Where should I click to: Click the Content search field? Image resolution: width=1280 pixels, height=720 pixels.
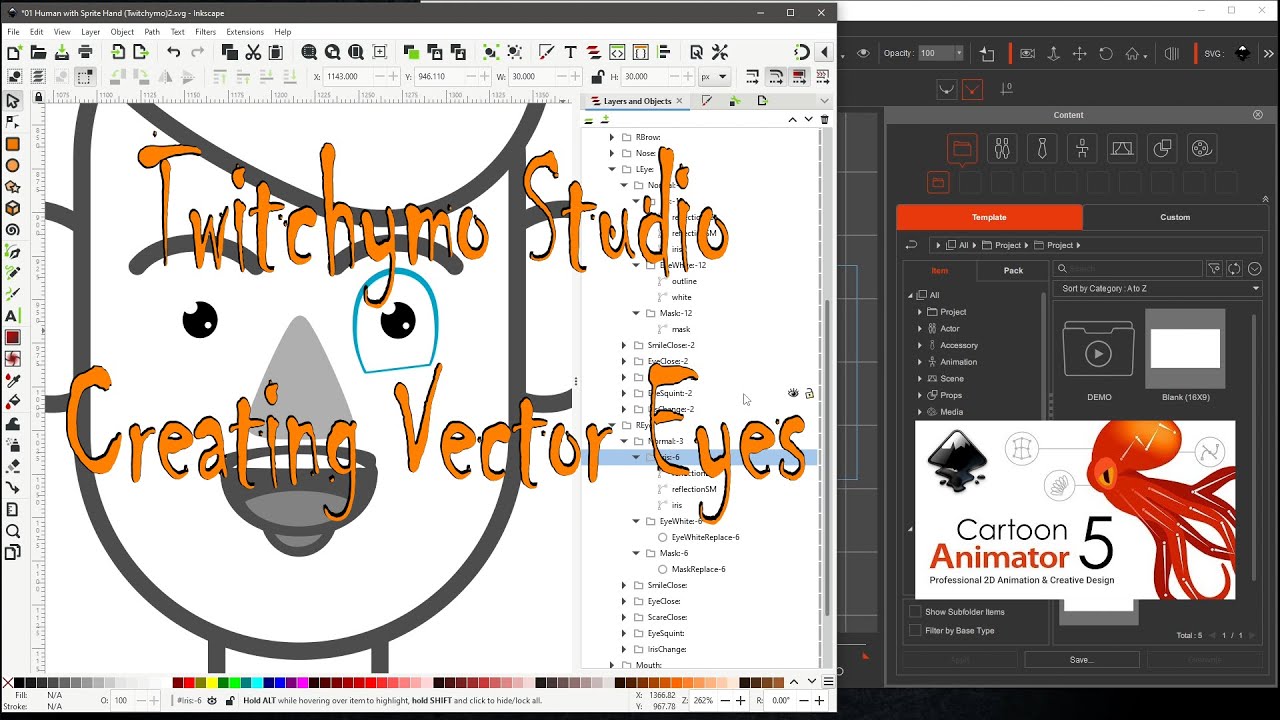pyautogui.click(x=1128, y=269)
